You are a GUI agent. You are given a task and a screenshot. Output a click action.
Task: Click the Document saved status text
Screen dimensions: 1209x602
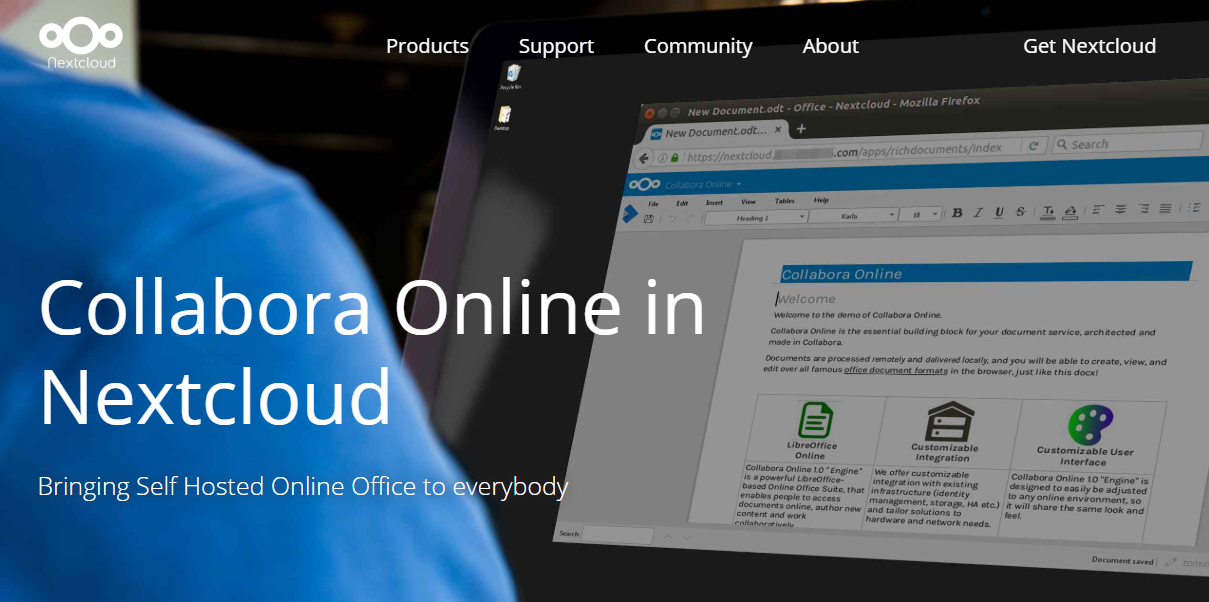point(1122,561)
